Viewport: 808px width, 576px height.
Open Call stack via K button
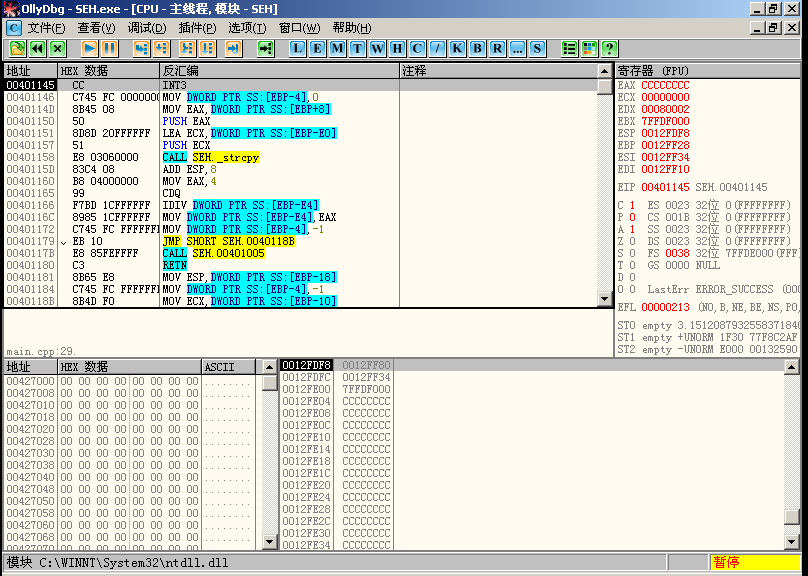457,48
